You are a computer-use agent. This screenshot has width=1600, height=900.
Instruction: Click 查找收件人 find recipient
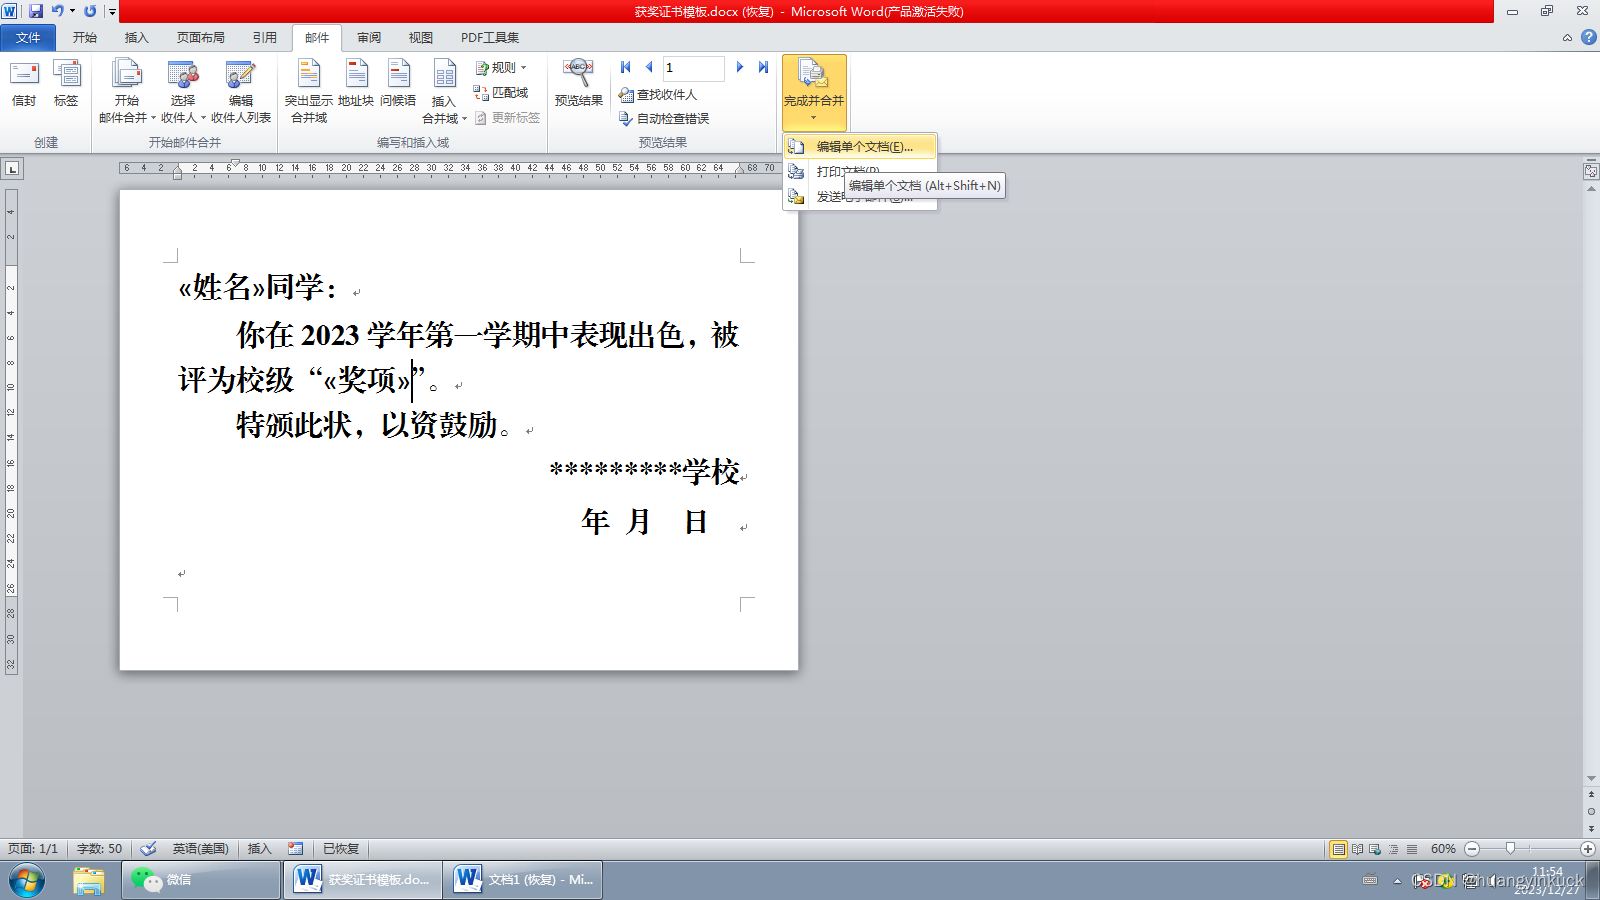click(x=658, y=95)
